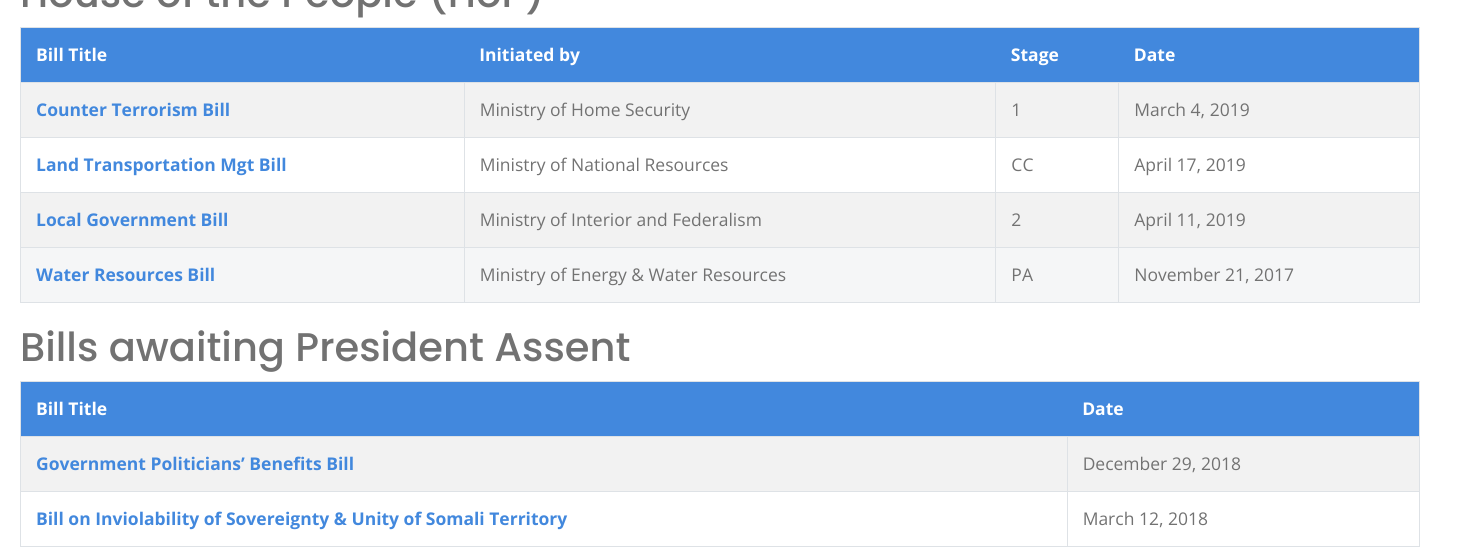Screen dimensions: 1463x557
Task: Click the Stage column header
Action: tap(1034, 55)
